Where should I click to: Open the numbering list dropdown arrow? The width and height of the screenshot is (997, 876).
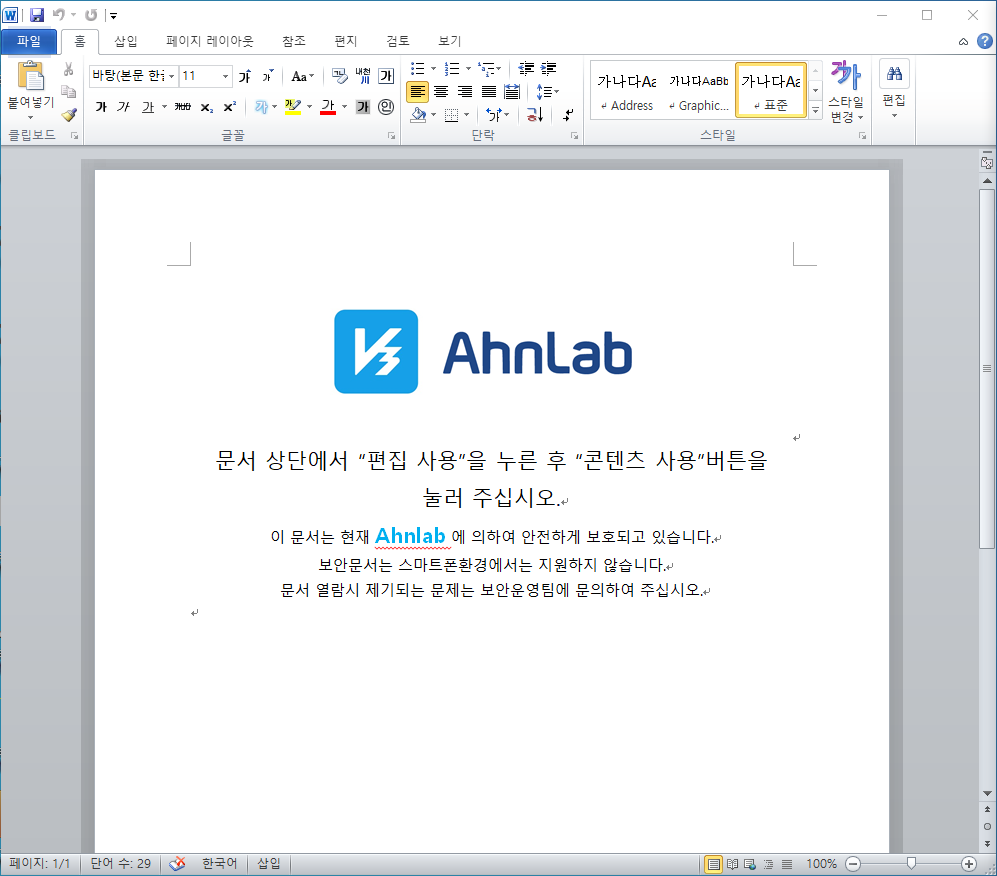(469, 69)
